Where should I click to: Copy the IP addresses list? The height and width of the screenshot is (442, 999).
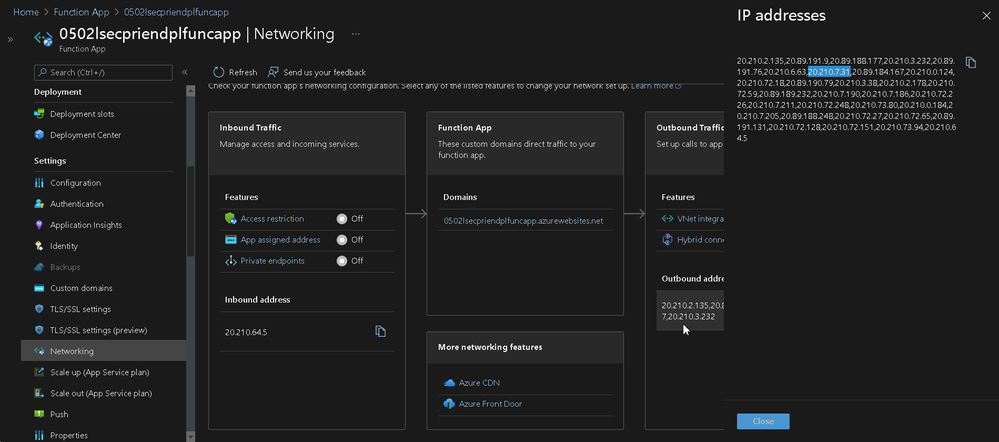point(970,62)
